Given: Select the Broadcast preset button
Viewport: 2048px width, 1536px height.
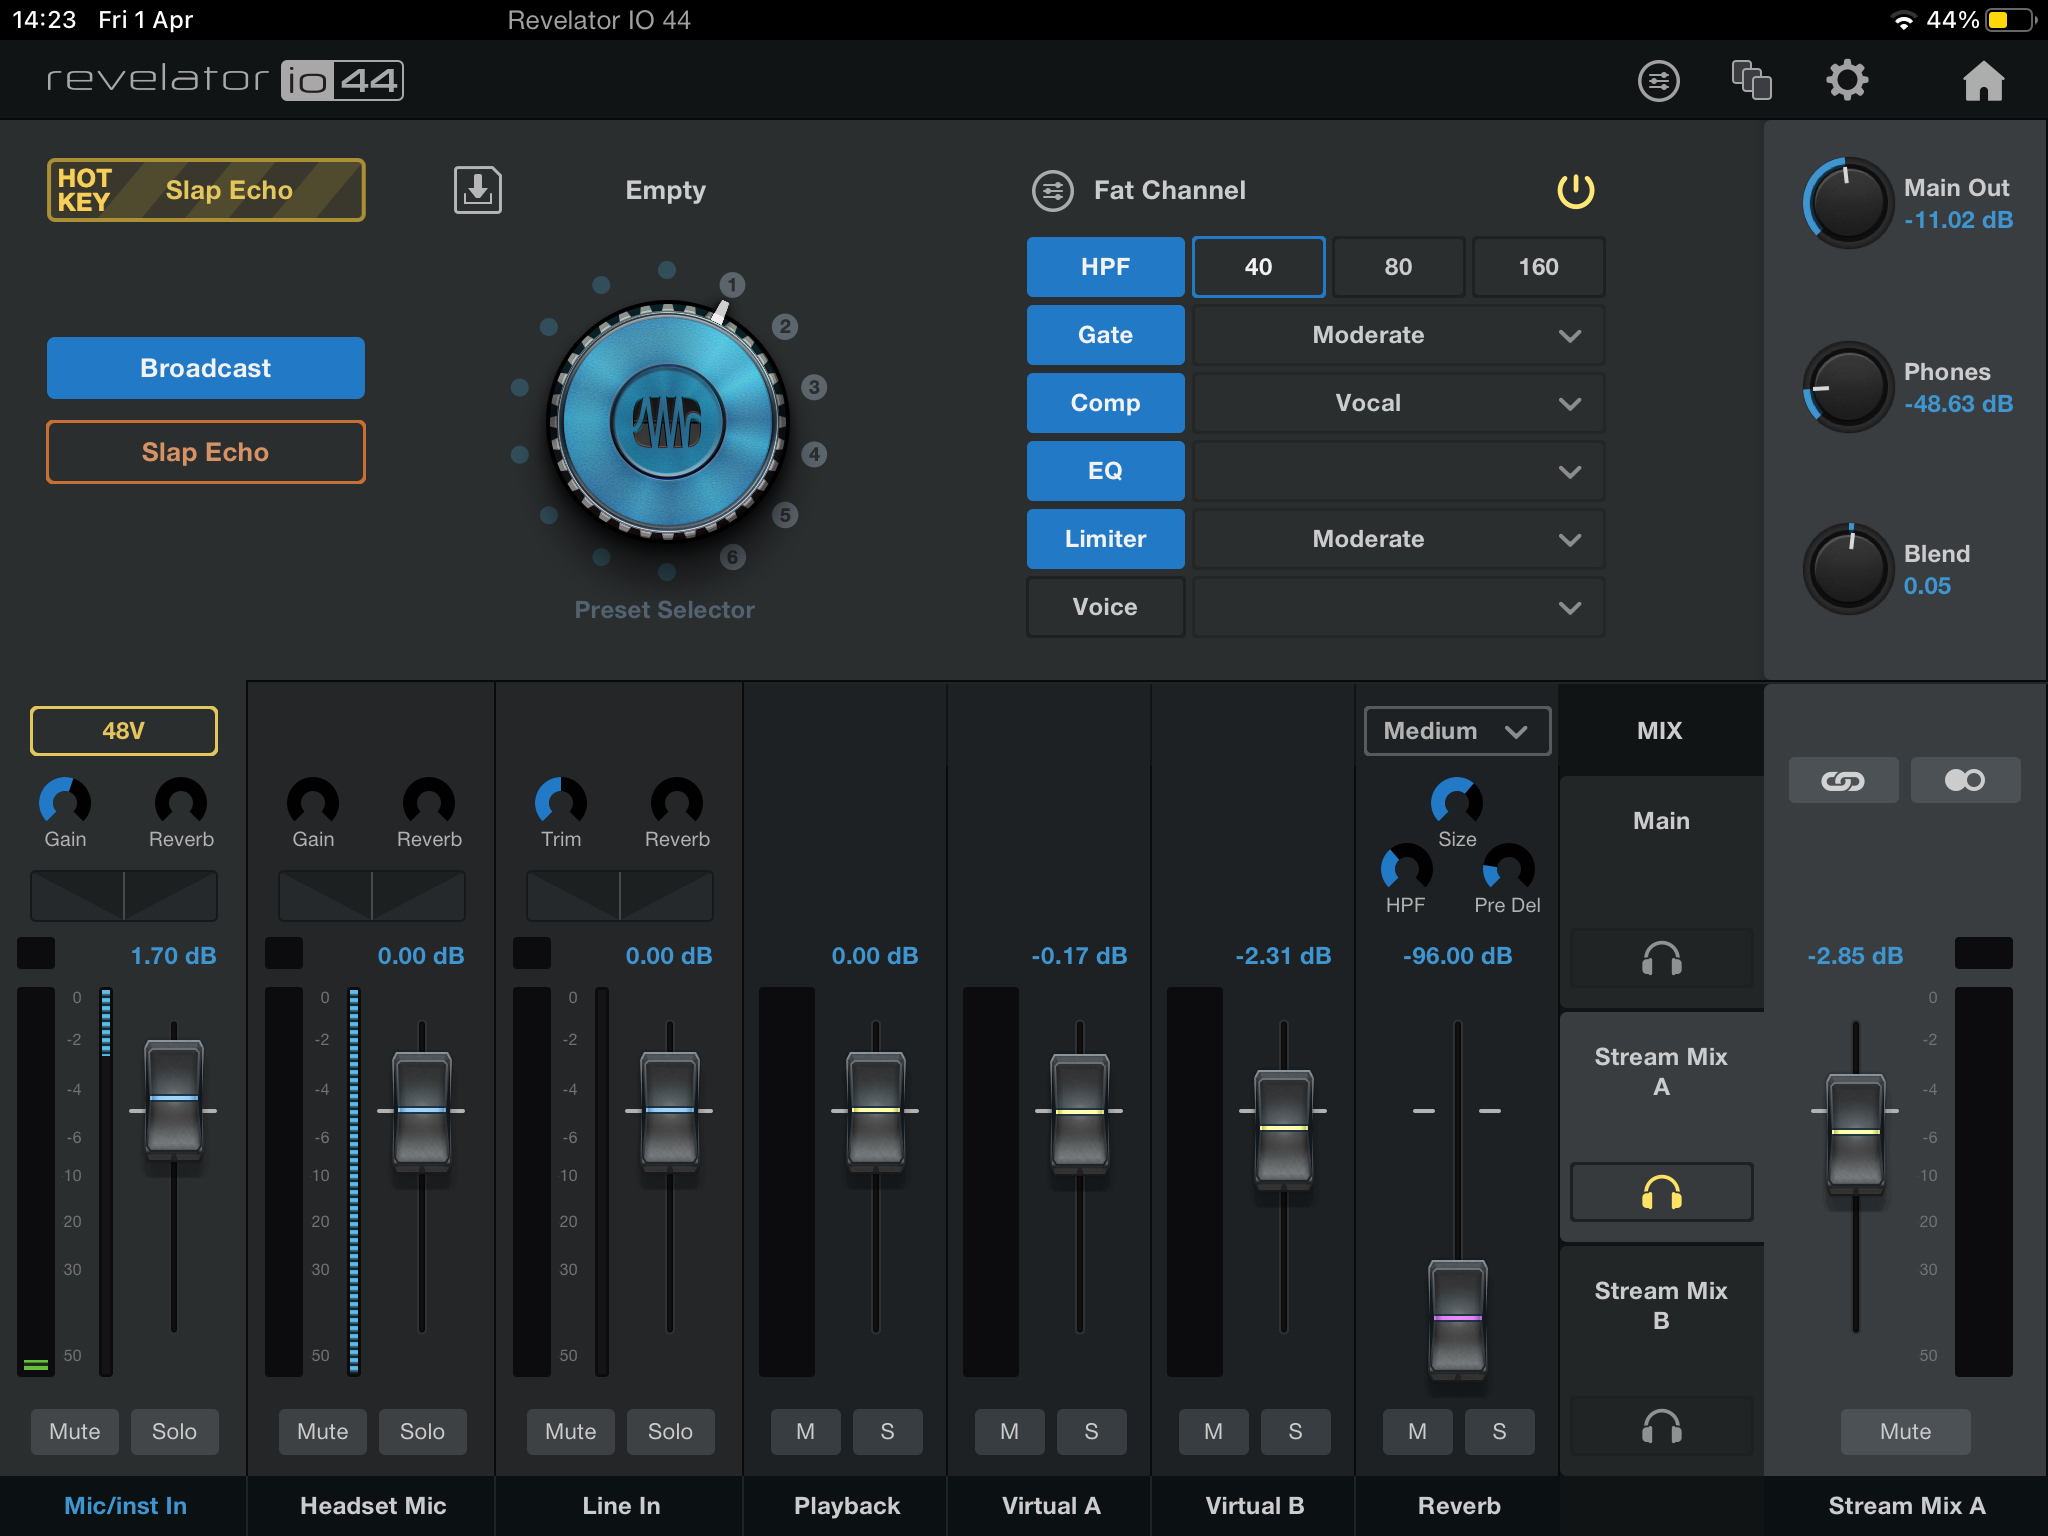Looking at the screenshot, I should [x=205, y=368].
